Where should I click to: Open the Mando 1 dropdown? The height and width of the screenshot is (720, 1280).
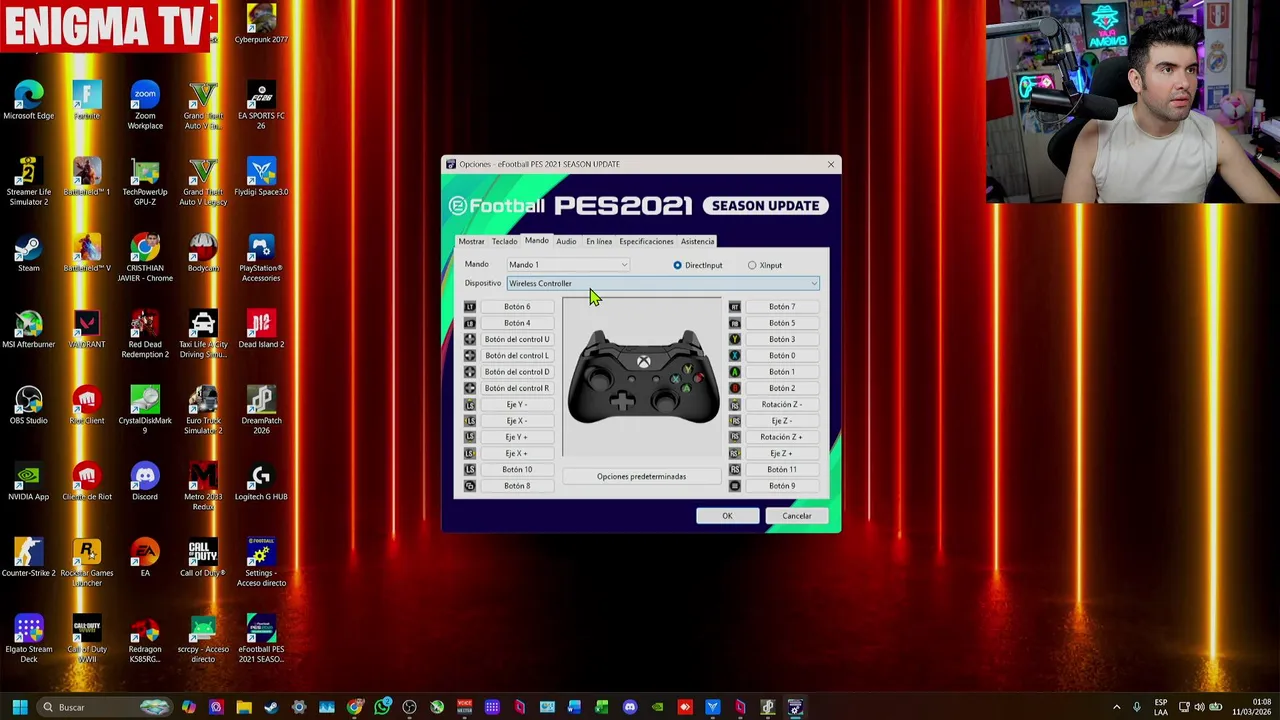(568, 265)
